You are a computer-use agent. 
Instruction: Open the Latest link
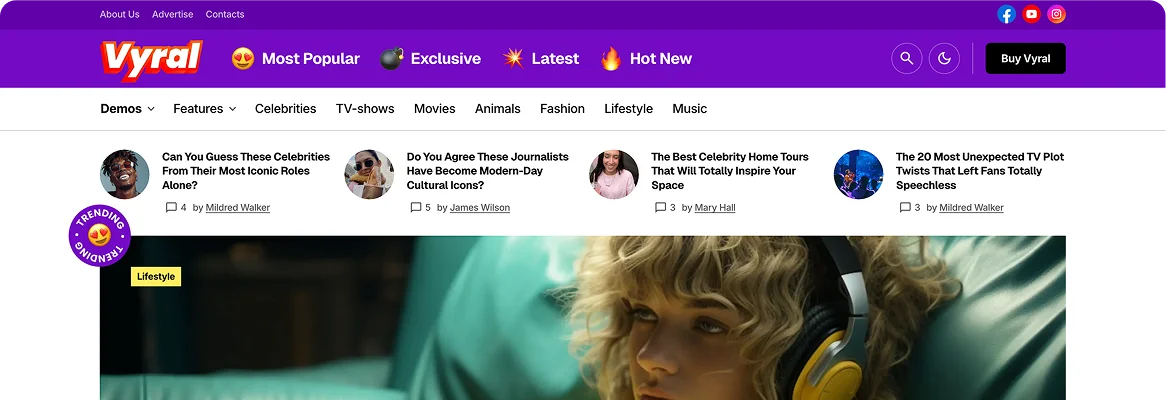coord(555,58)
